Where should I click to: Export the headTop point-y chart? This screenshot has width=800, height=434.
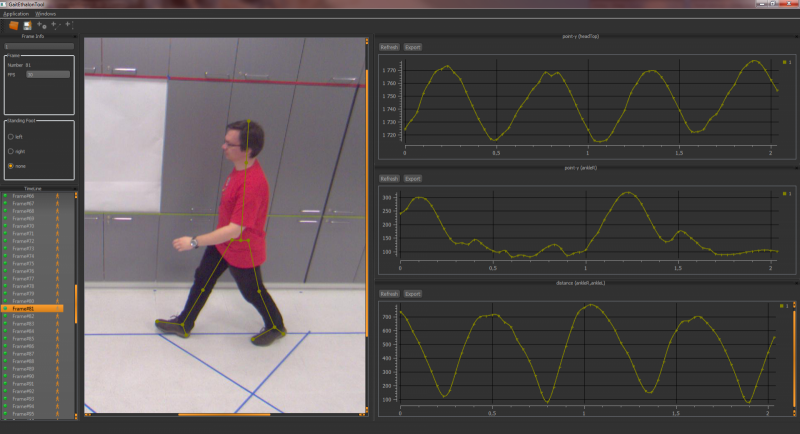pyautogui.click(x=412, y=47)
